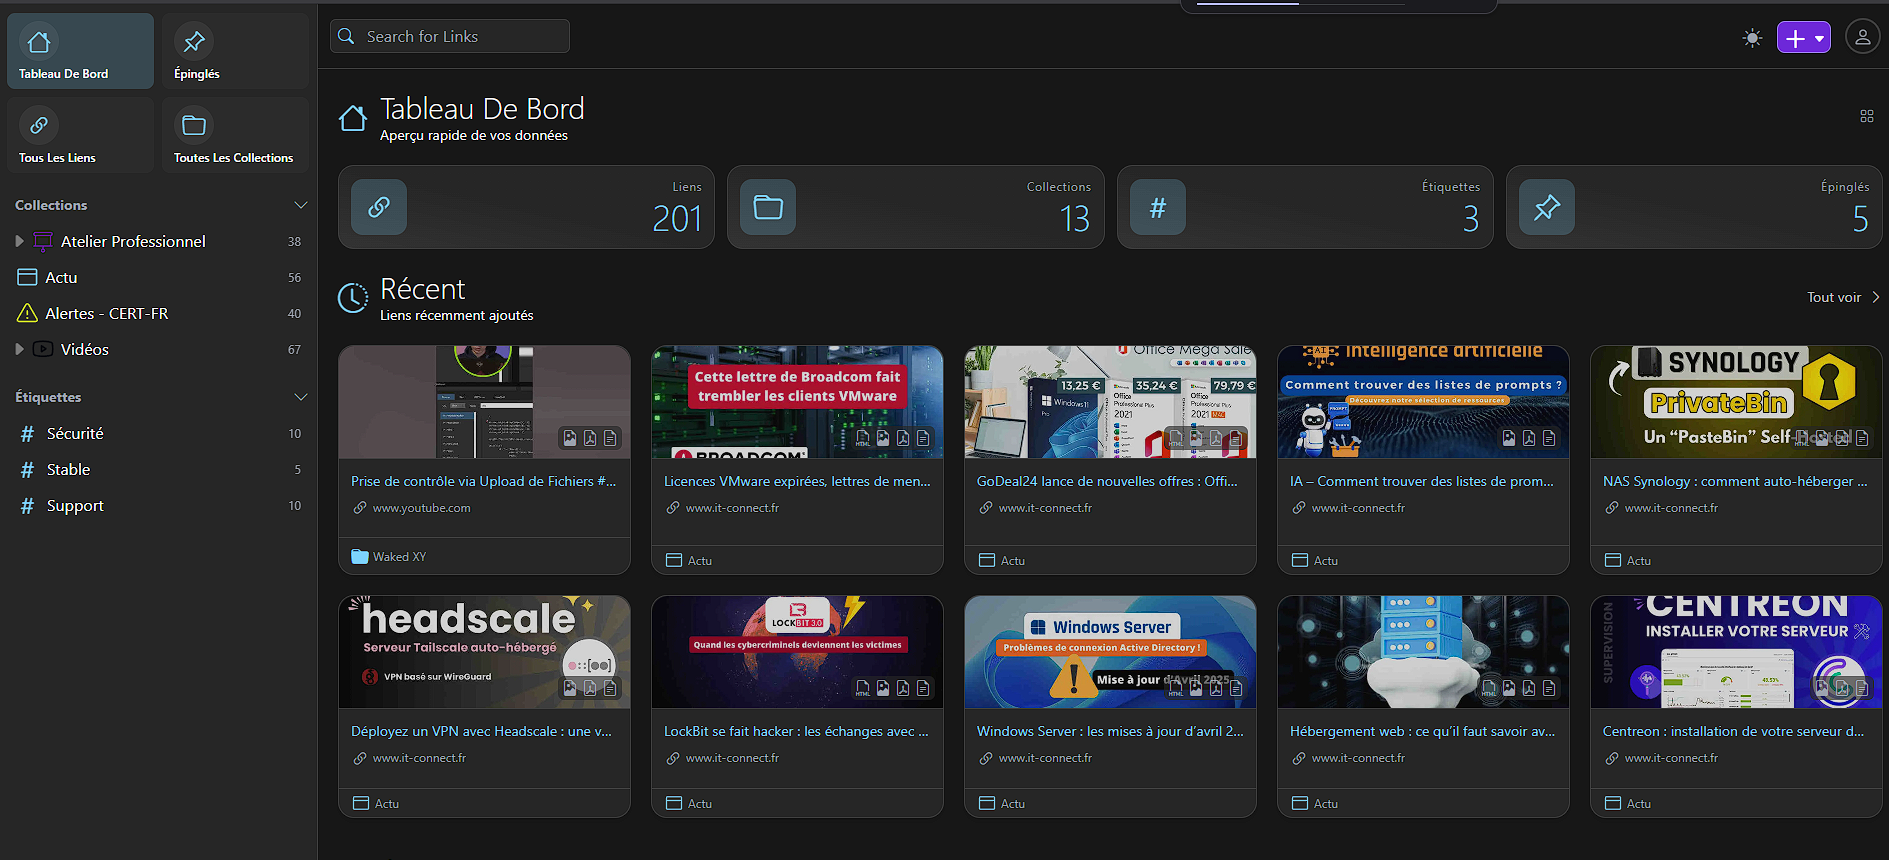Click the Étiquettes hashtag stat icon

coord(1157,207)
